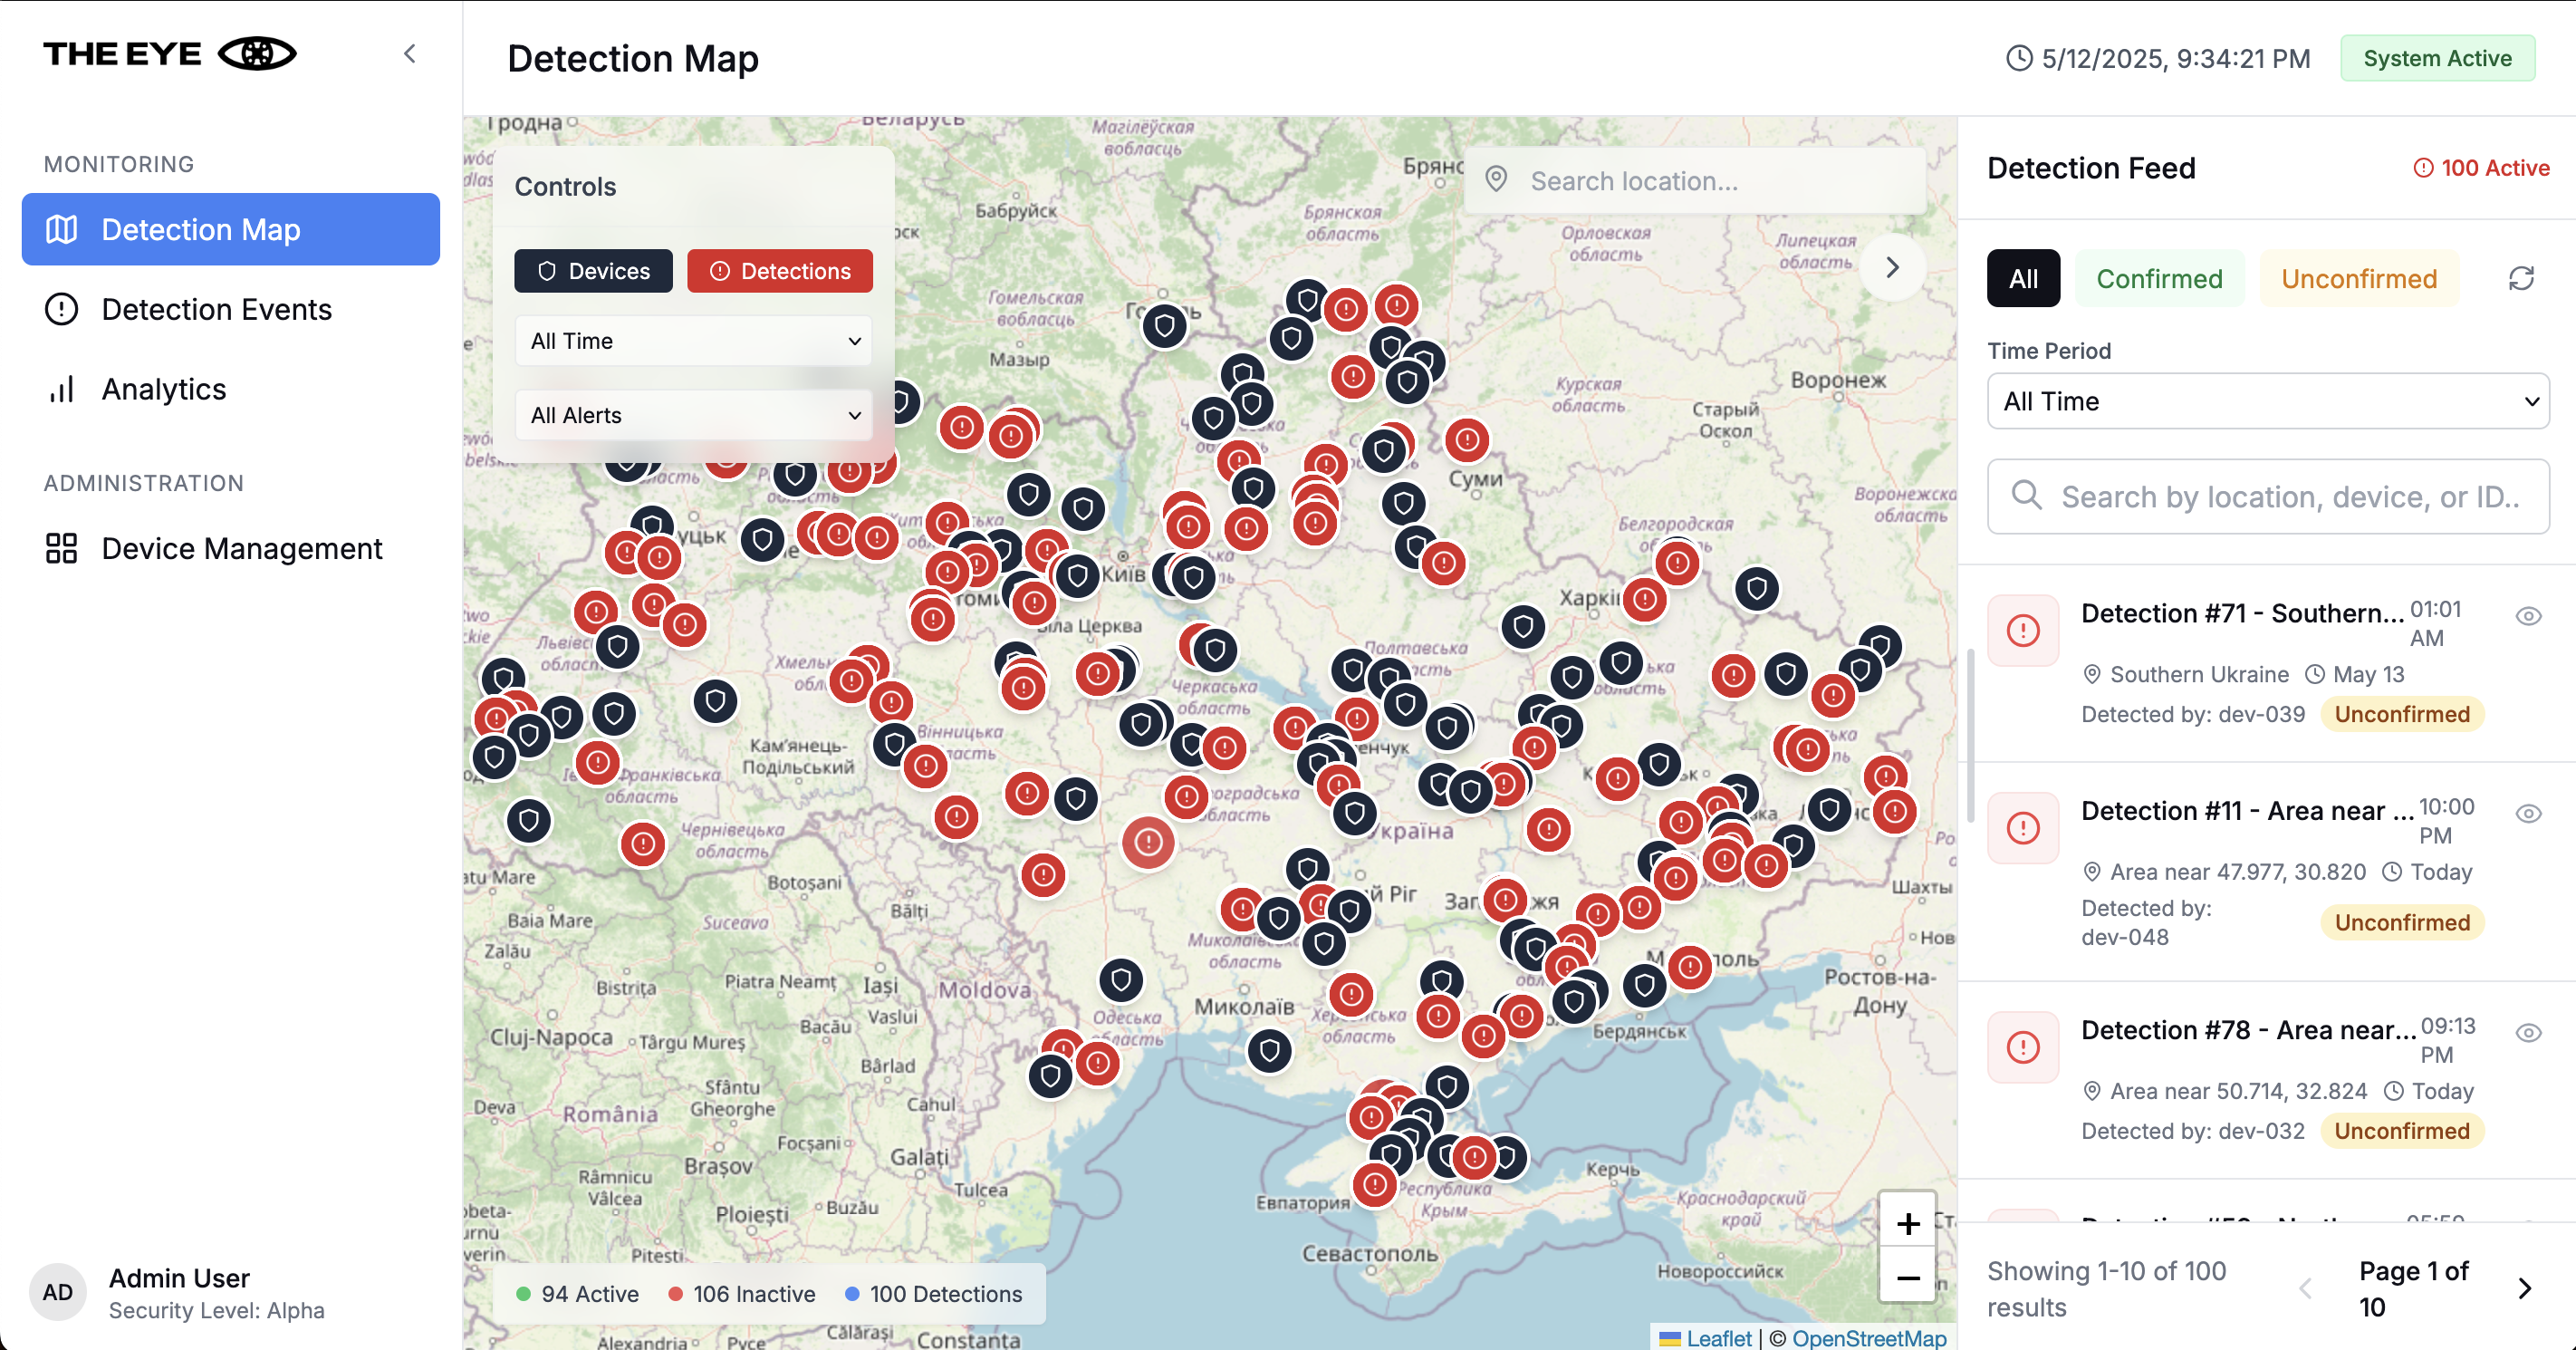Open Analytics from the sidebar
The height and width of the screenshot is (1350, 2576).
coord(164,389)
